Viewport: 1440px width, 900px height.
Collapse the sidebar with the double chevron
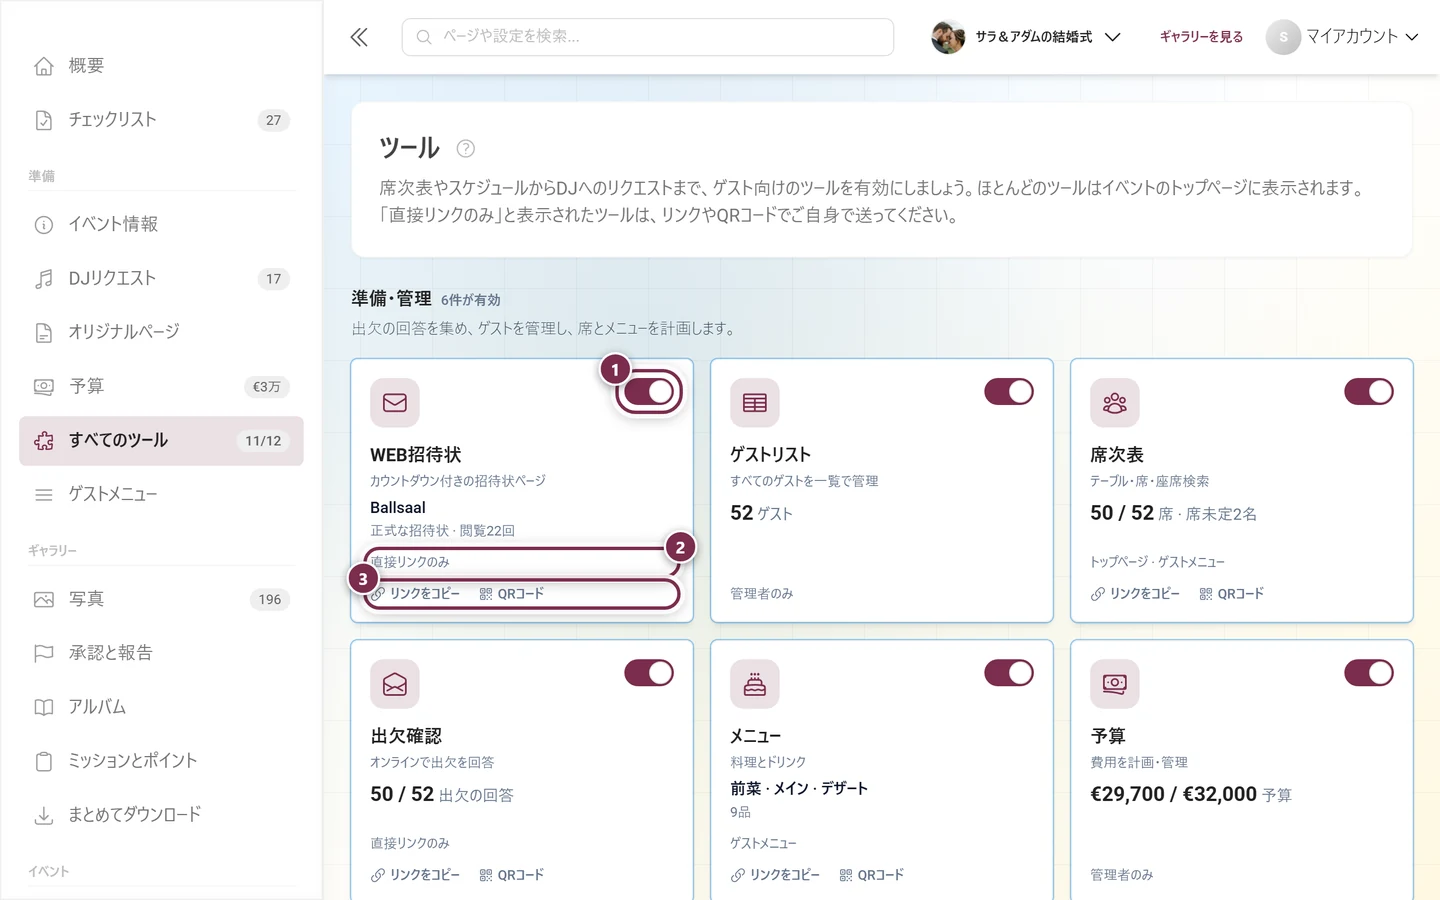pyautogui.click(x=359, y=37)
